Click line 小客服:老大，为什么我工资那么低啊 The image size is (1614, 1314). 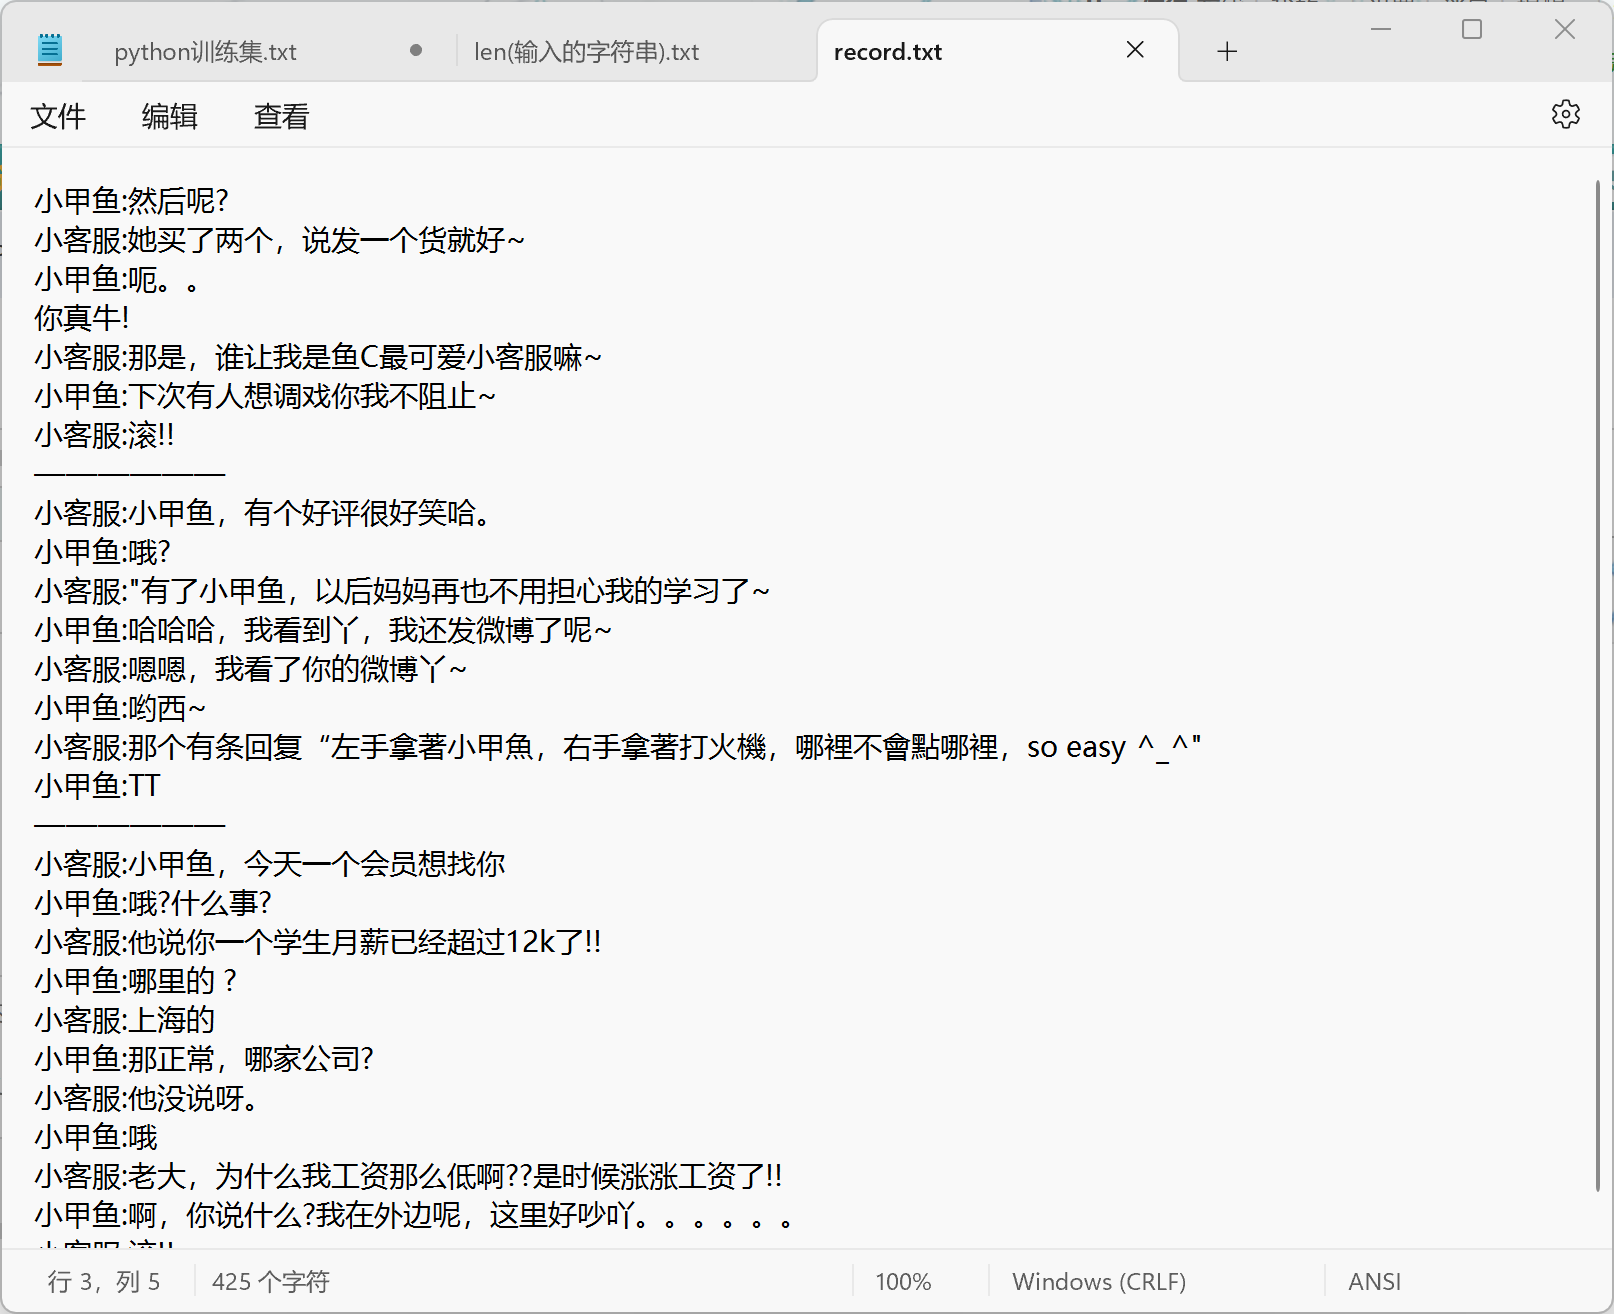pyautogui.click(x=408, y=1176)
